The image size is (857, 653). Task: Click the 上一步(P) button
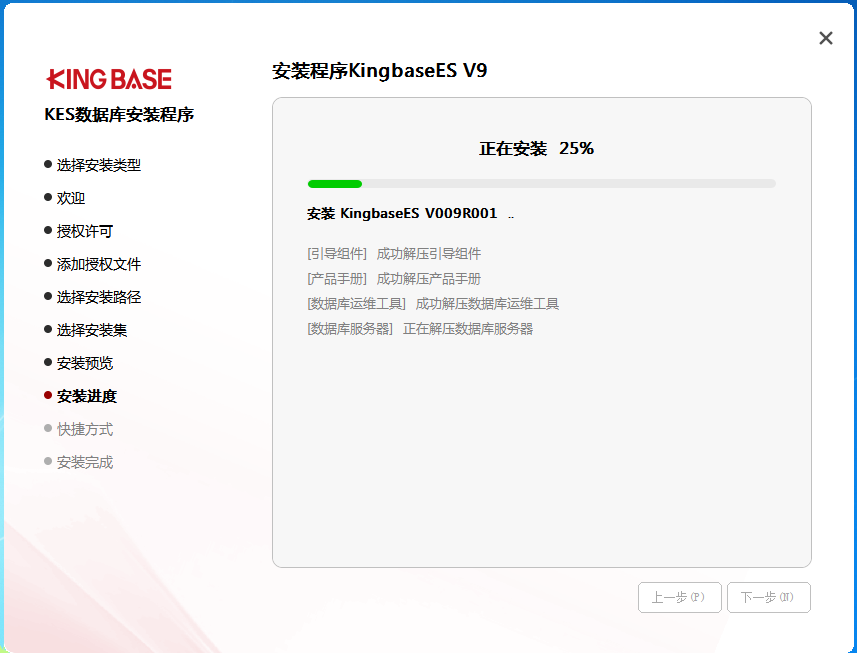coord(679,597)
